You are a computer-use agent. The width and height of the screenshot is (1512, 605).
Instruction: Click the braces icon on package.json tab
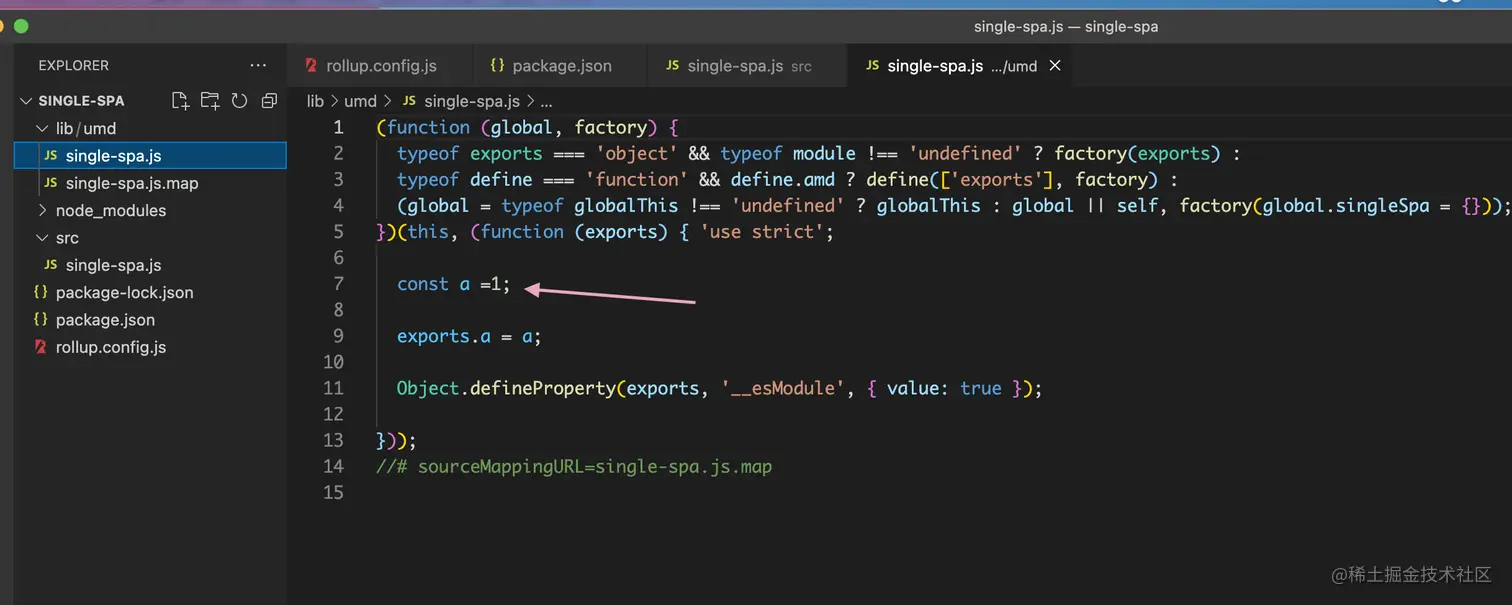(497, 66)
